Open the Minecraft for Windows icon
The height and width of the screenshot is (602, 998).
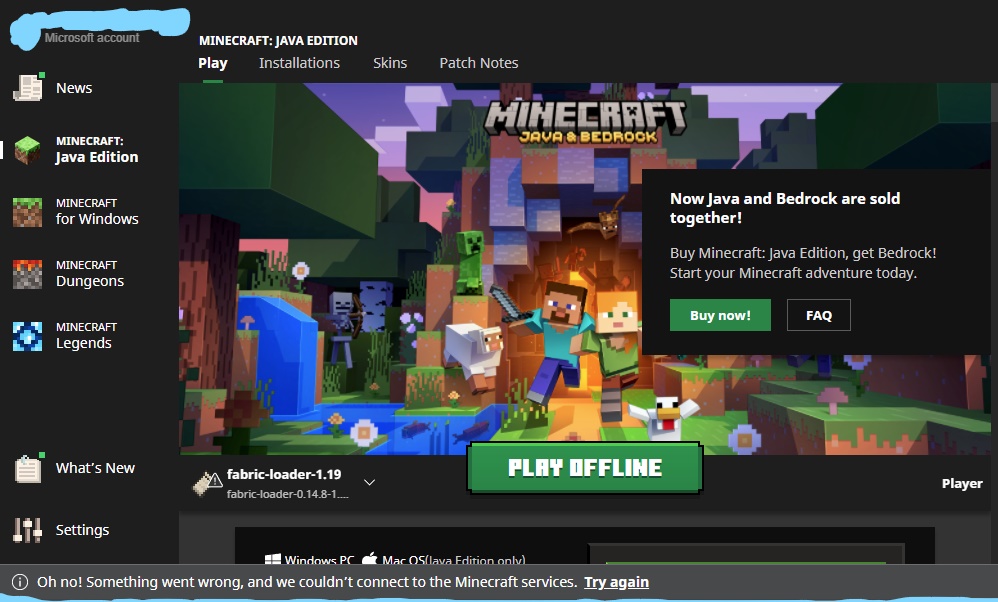27,212
